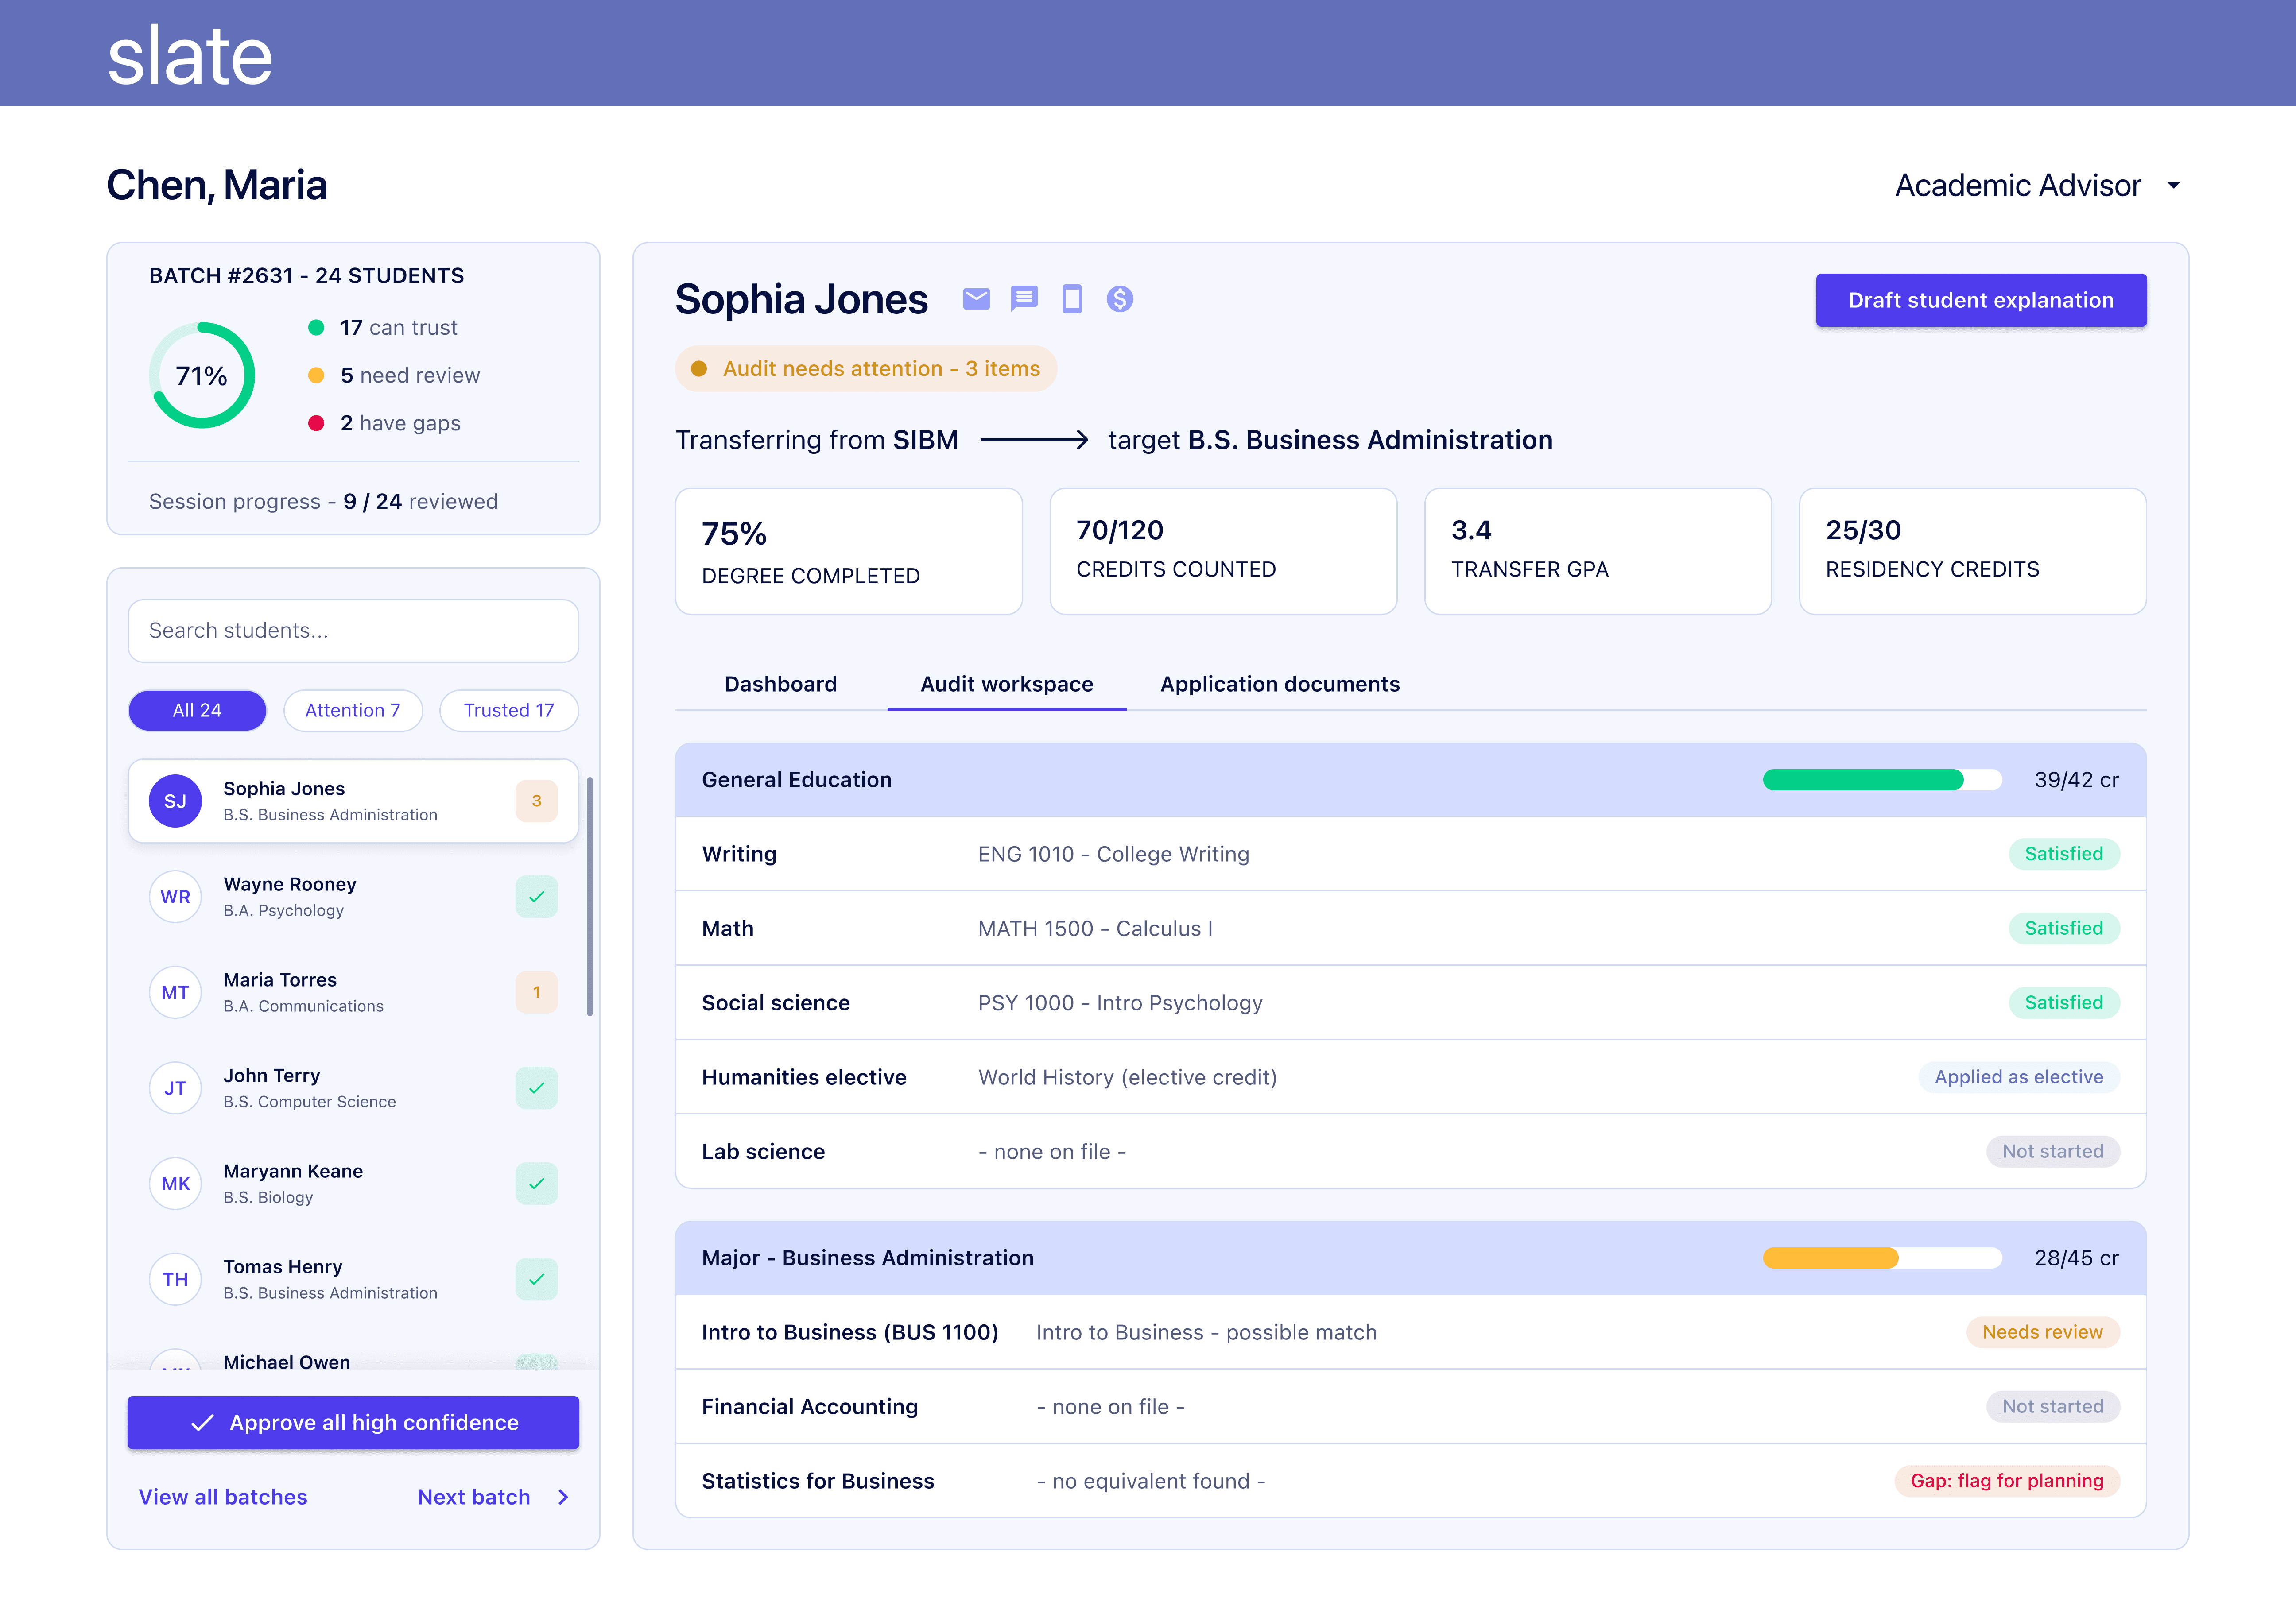The image size is (2296, 1602).
Task: Click the mobile phone icon in student header
Action: point(1072,299)
